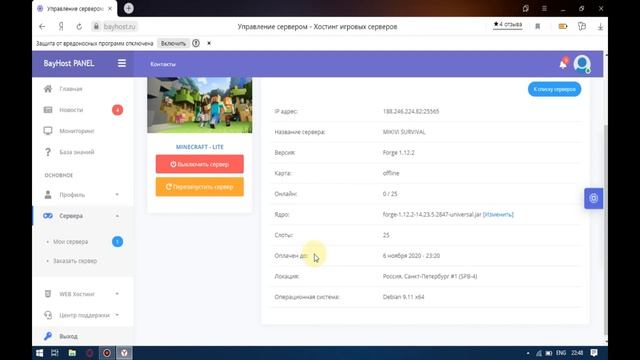Click the 4 отзыва reviews link

507,25
